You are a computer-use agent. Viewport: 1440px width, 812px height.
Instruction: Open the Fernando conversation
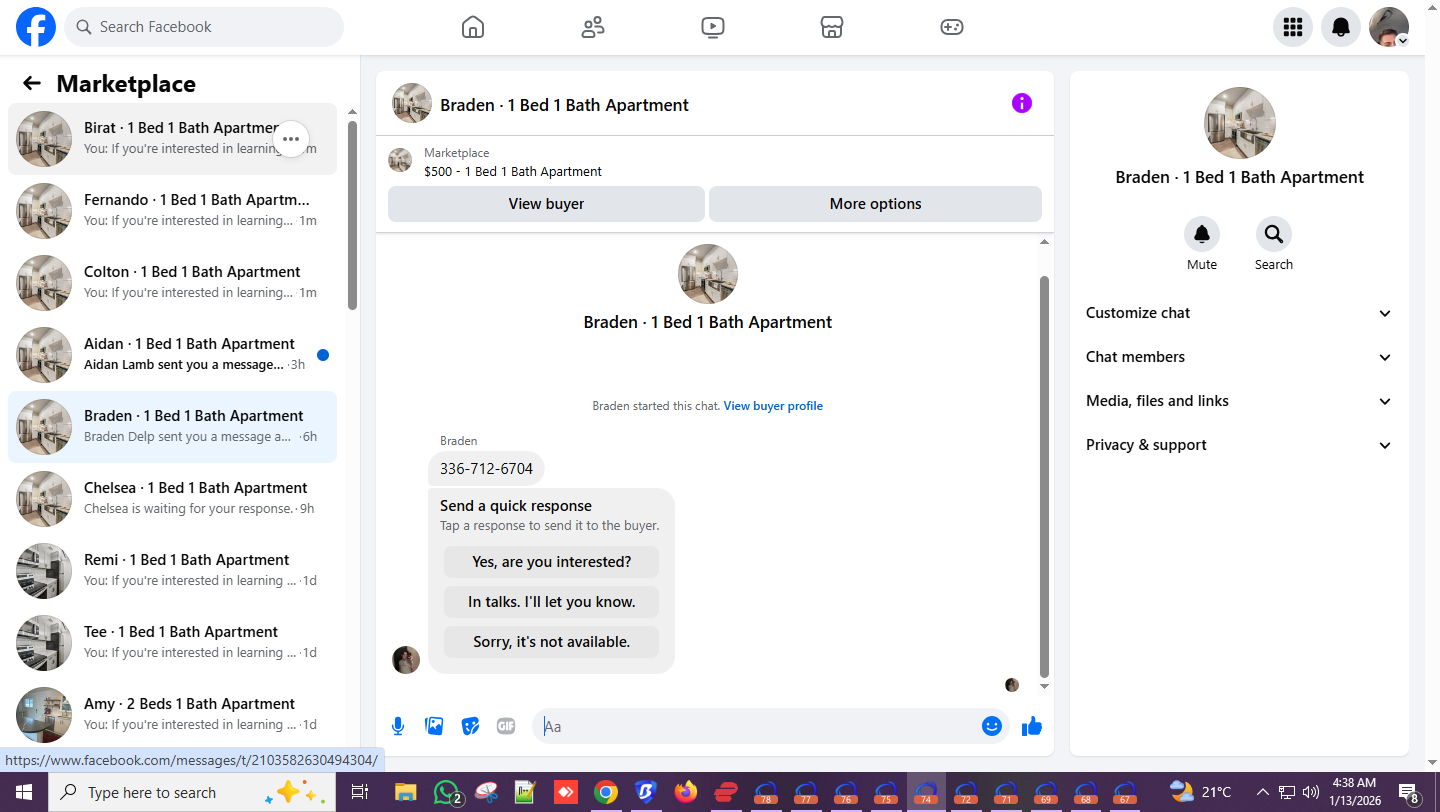tap(172, 211)
